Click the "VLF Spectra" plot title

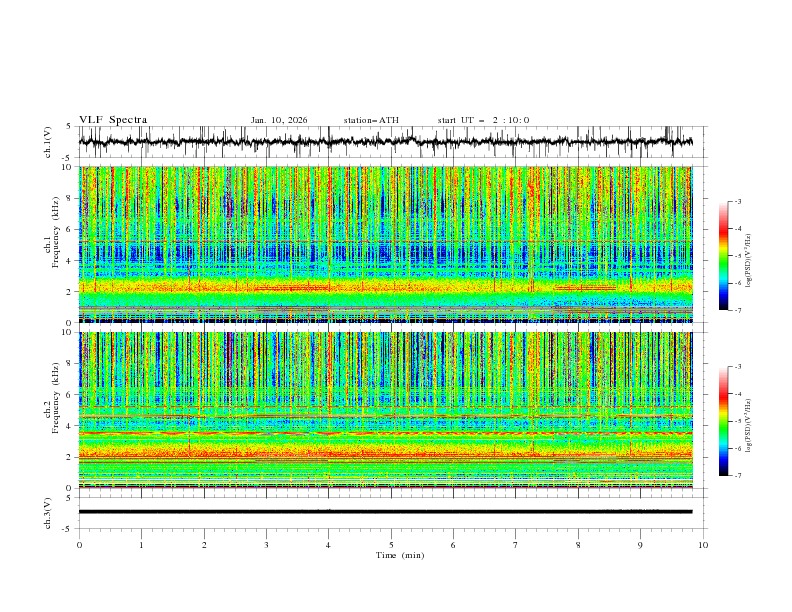click(x=113, y=120)
